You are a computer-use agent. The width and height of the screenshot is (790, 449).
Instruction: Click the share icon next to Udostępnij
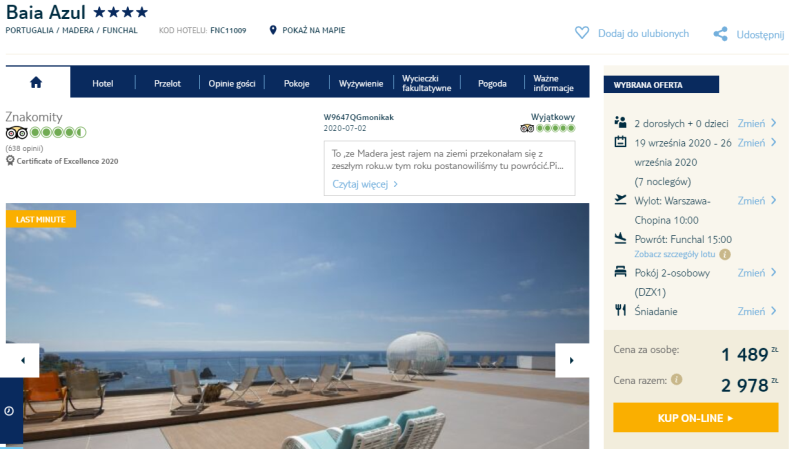point(720,34)
